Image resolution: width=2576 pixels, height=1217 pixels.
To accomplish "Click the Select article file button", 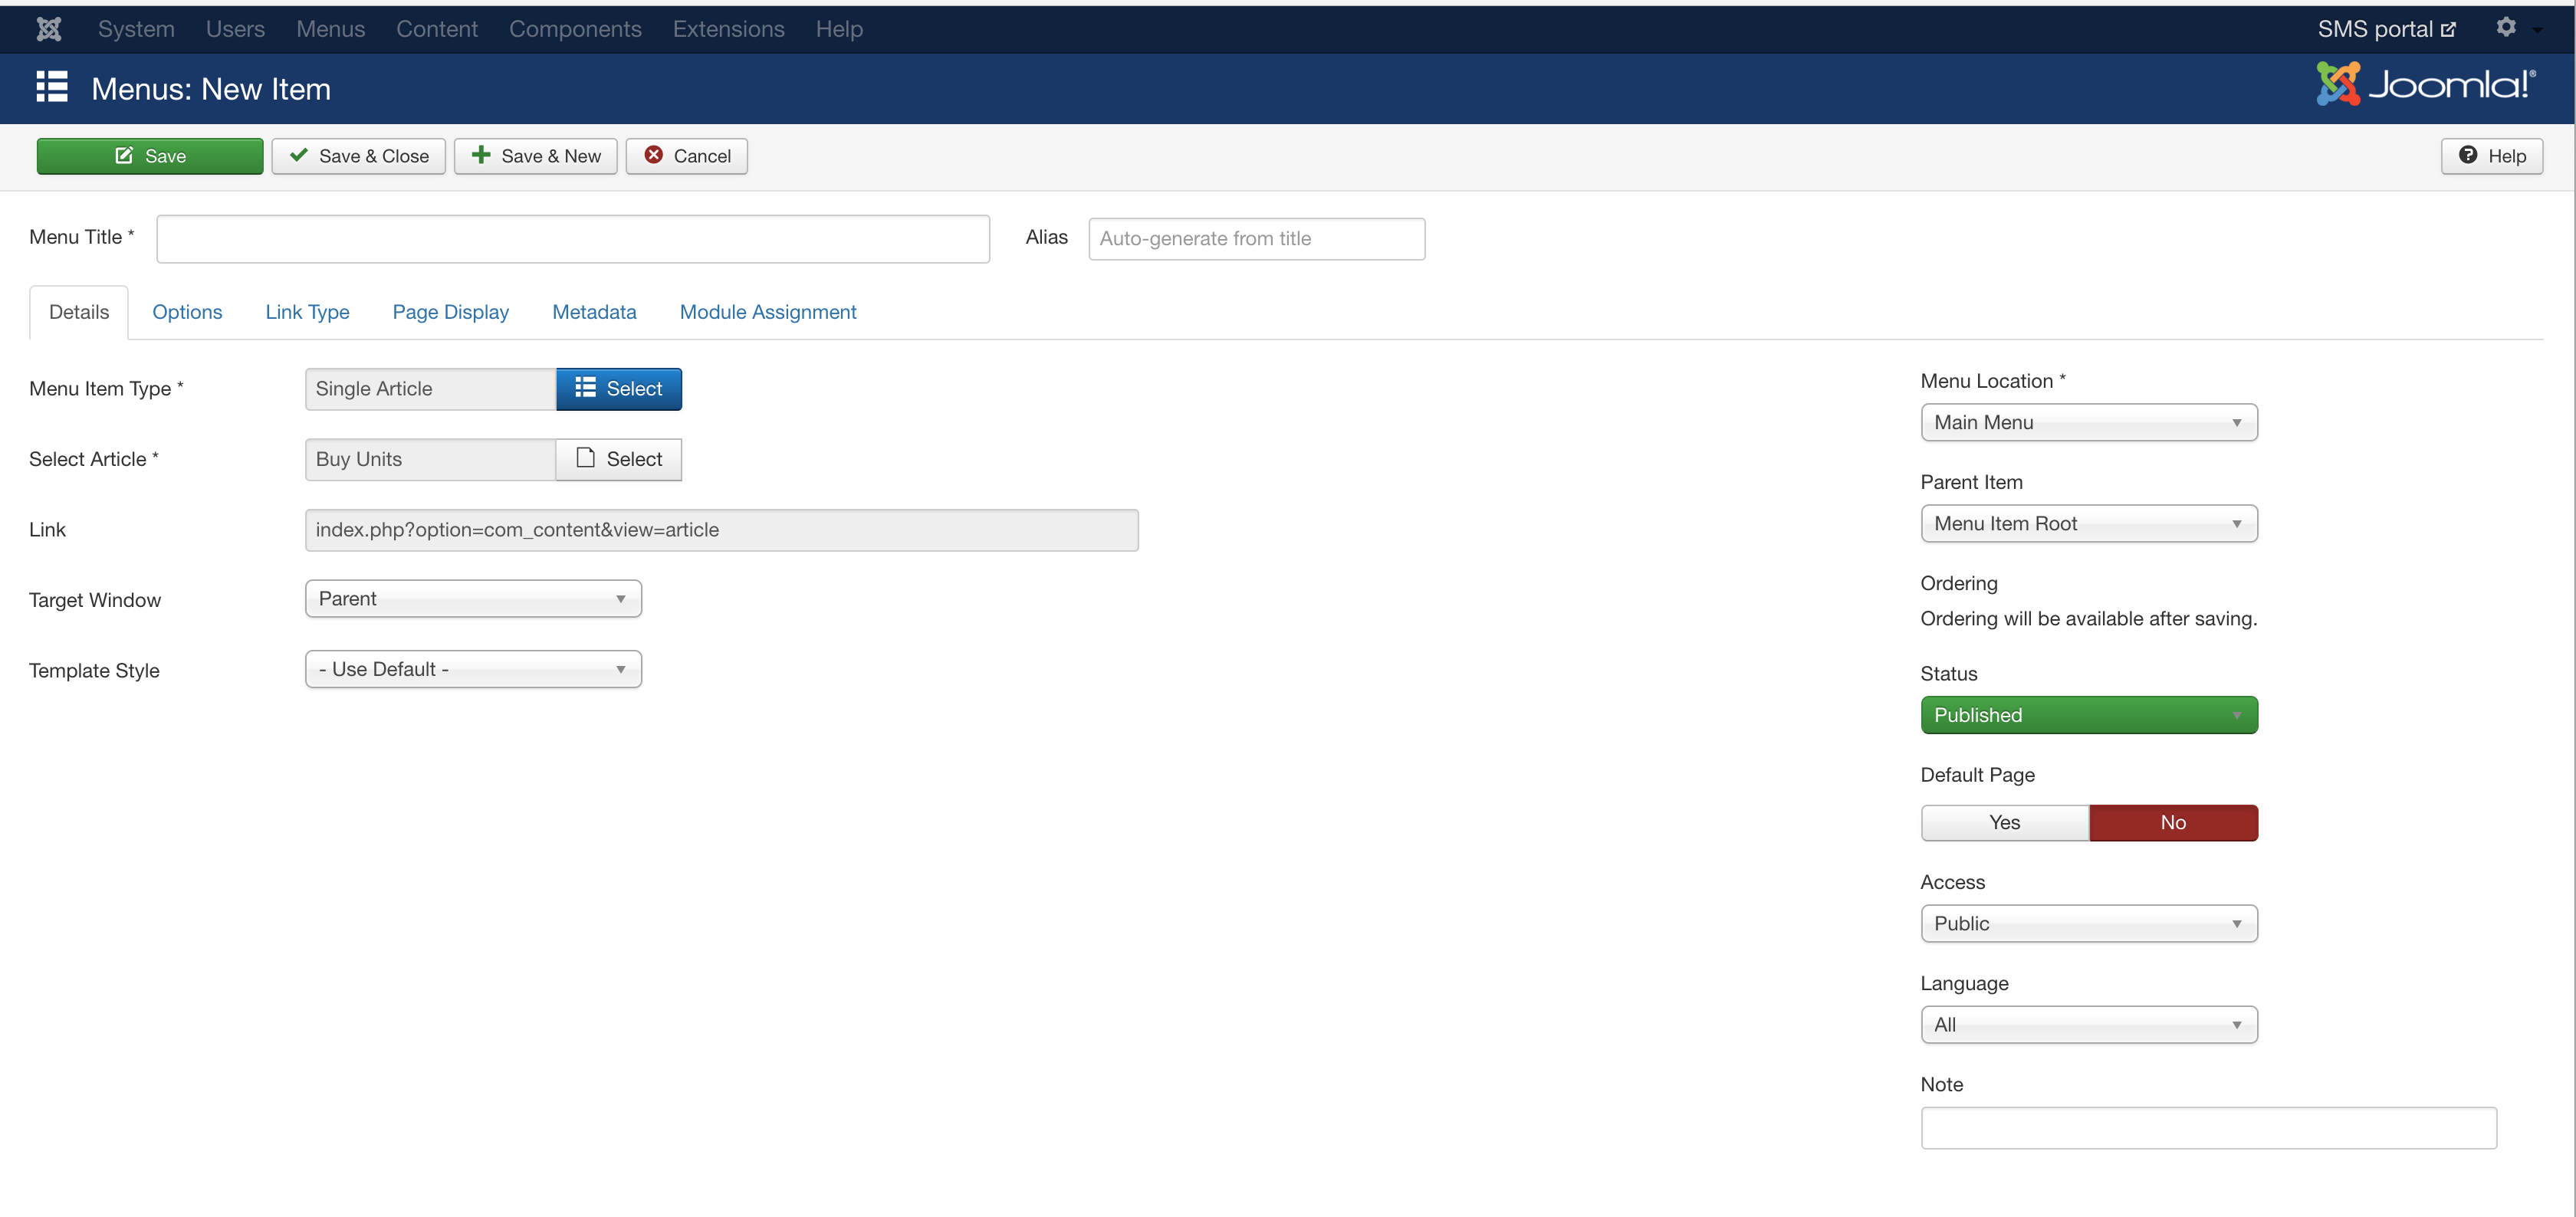I will click(619, 459).
